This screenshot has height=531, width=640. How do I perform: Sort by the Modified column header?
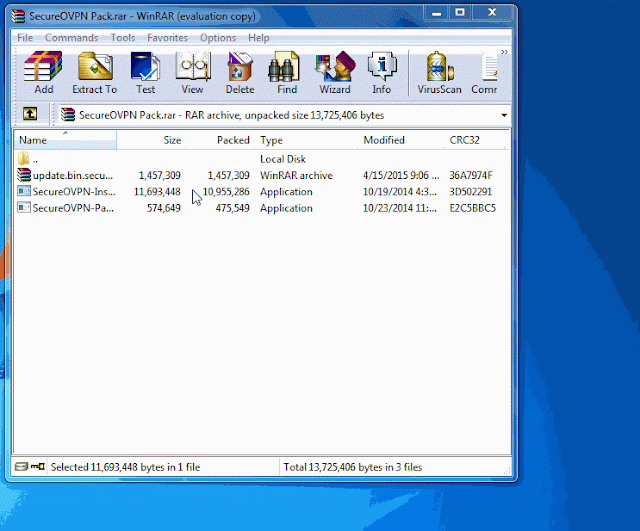tap(401, 140)
